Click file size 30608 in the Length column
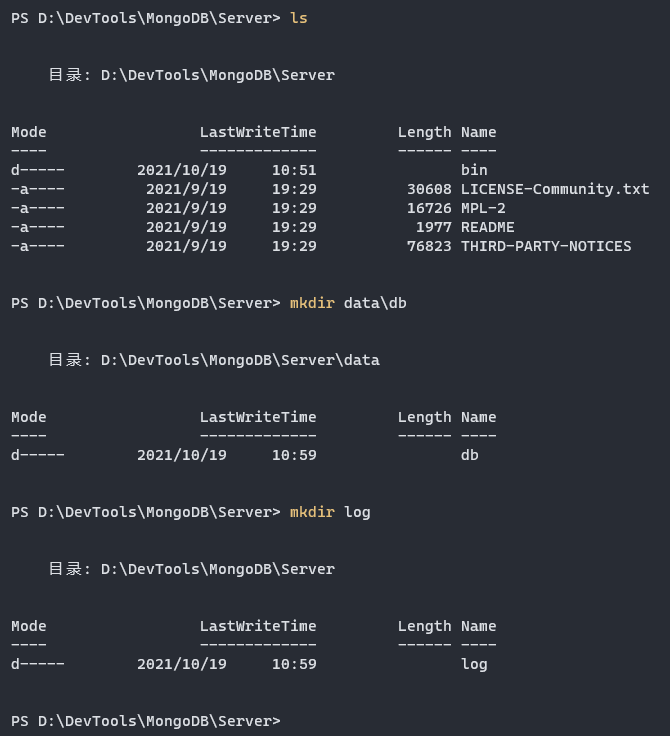This screenshot has height=736, width=670. pos(429,189)
